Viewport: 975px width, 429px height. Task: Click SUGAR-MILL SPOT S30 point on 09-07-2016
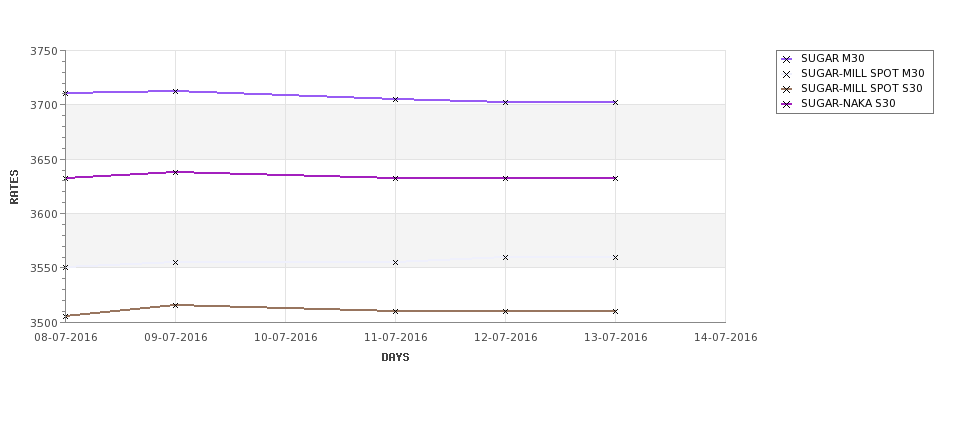175,305
